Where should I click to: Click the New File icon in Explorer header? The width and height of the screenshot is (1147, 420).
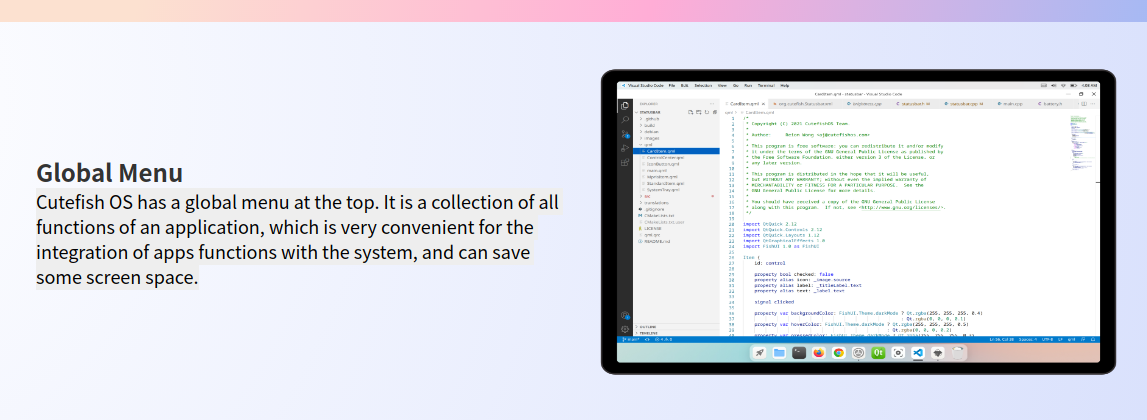pyautogui.click(x=690, y=112)
